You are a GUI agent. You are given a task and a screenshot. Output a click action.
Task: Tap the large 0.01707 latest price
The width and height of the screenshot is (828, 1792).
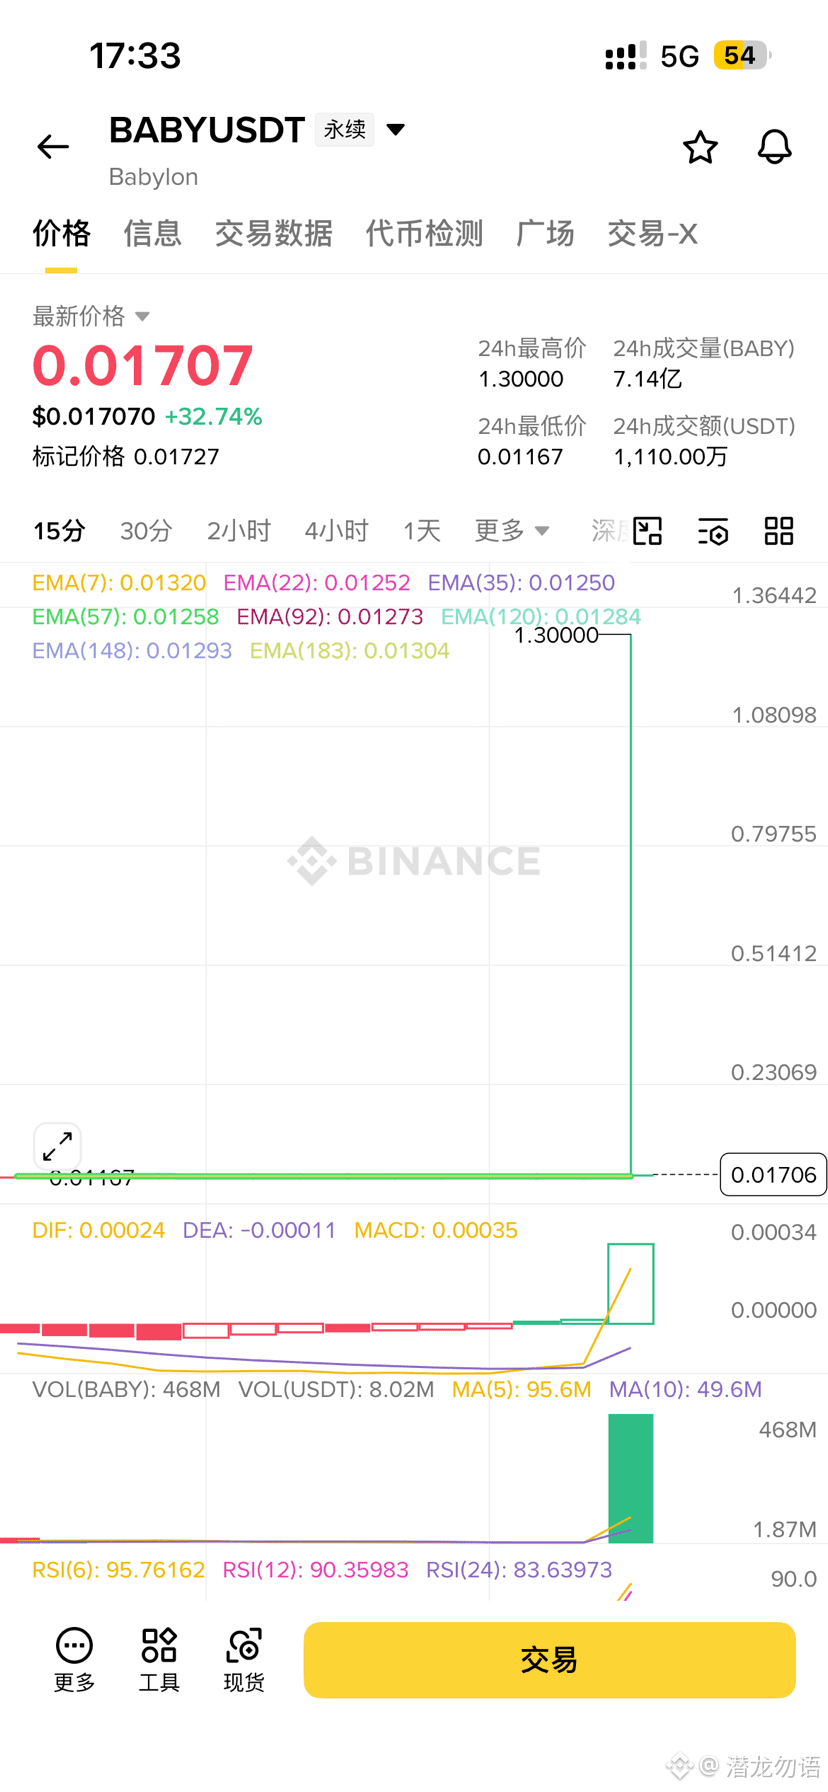(143, 365)
